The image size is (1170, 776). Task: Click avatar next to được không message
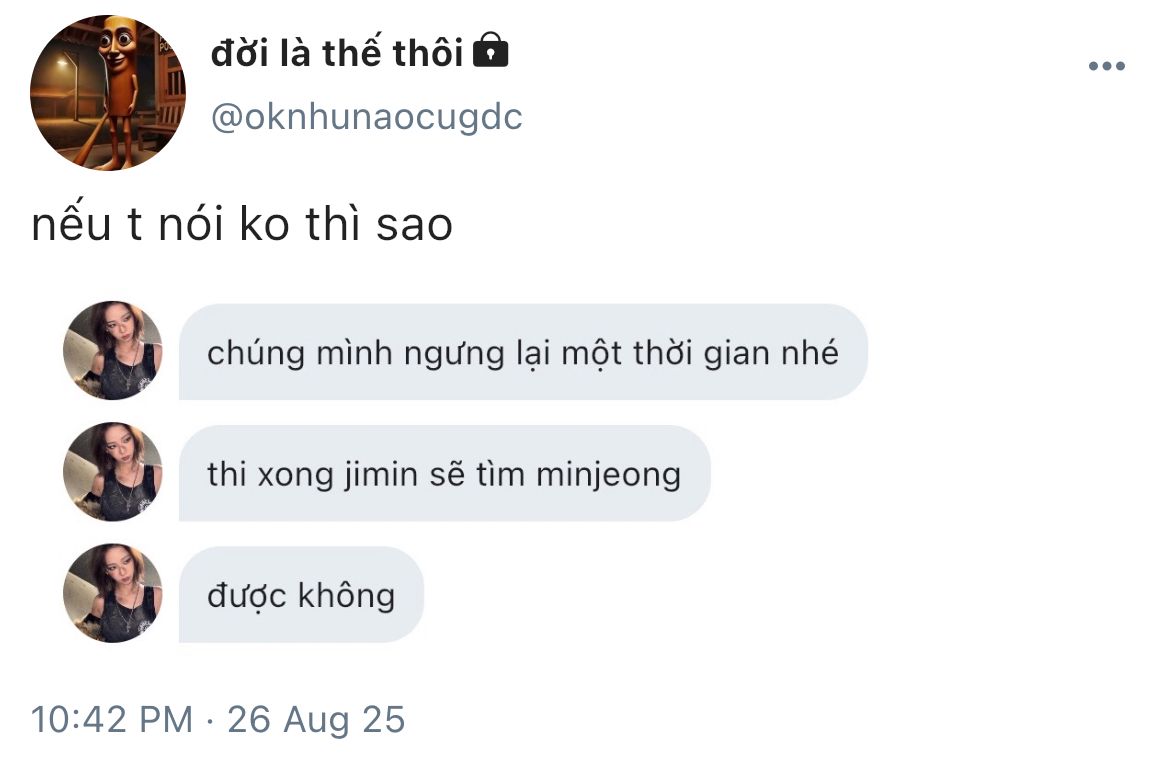click(x=113, y=593)
